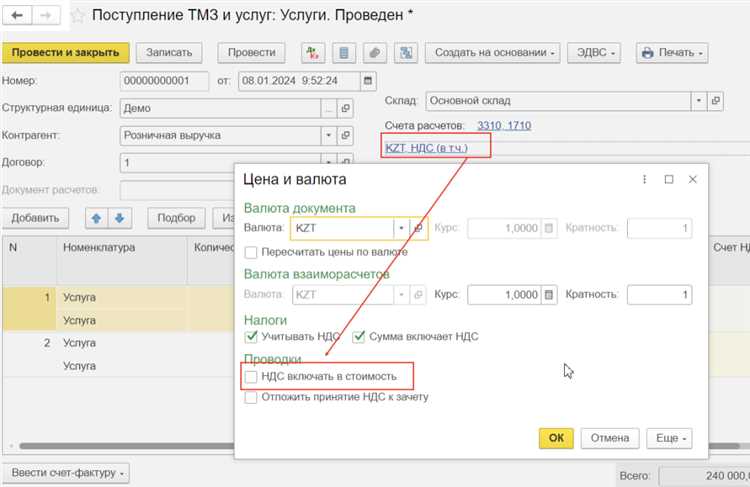750x487 pixels.
Task: Check Пересчитать цены по валюте
Action: (x=251, y=252)
